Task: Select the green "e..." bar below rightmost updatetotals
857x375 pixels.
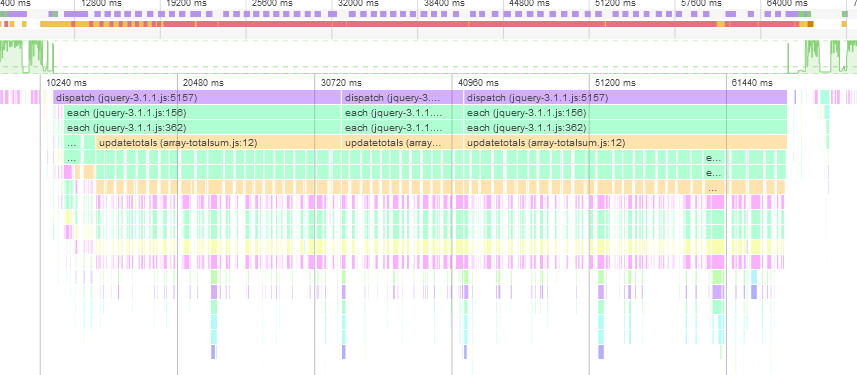Action: click(x=715, y=157)
